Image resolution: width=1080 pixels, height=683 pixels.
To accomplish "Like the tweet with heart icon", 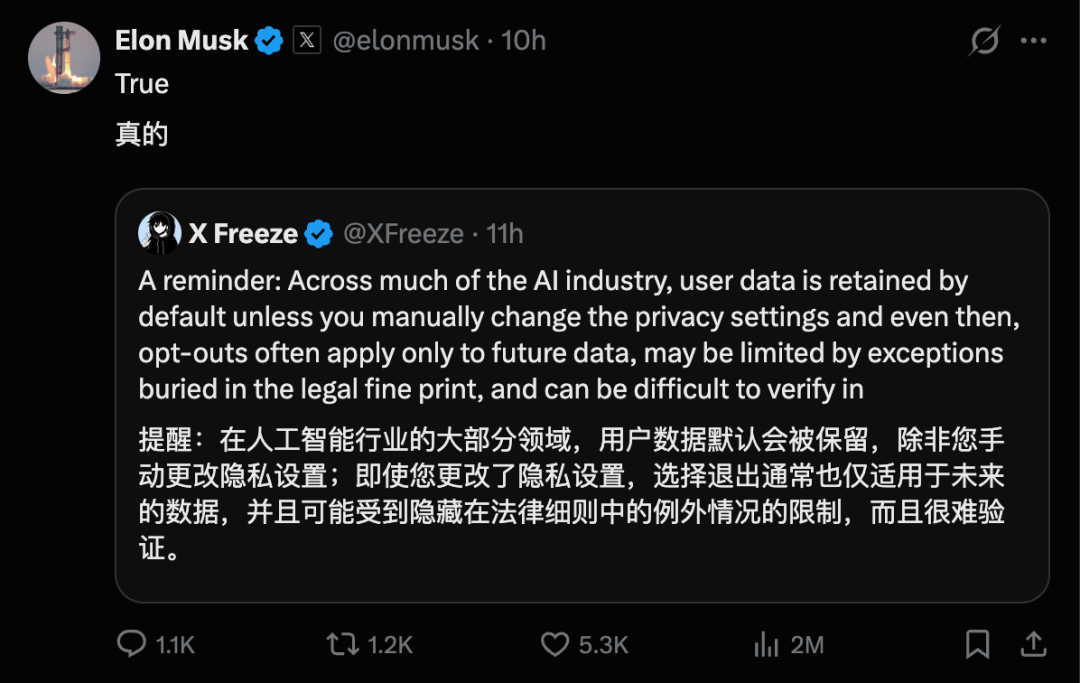I will 554,644.
